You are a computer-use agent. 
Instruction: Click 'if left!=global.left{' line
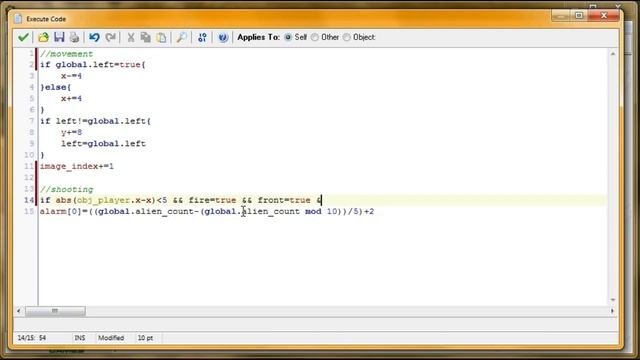tap(96, 121)
